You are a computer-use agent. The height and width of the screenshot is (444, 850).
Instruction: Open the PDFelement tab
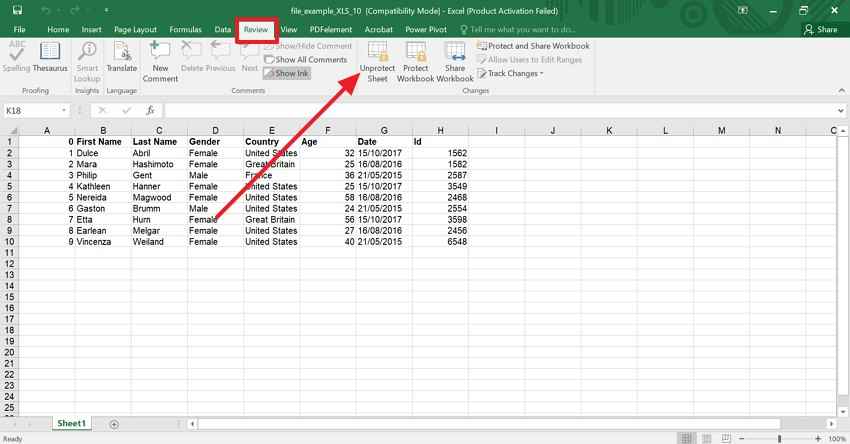[x=331, y=29]
